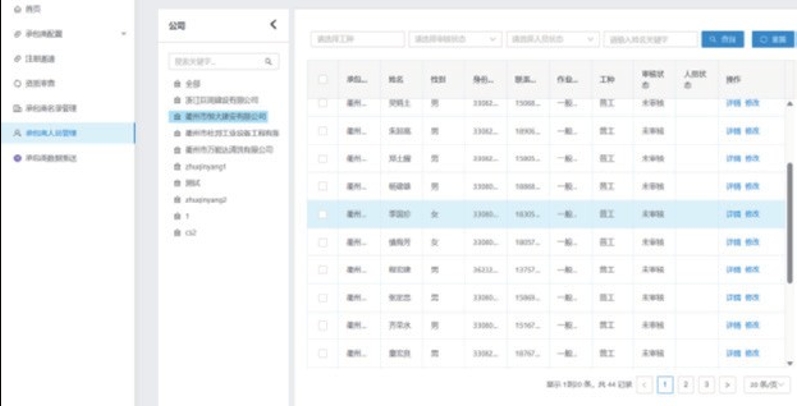
Task: Click the table's vertical scrollbar
Action: pos(792,200)
